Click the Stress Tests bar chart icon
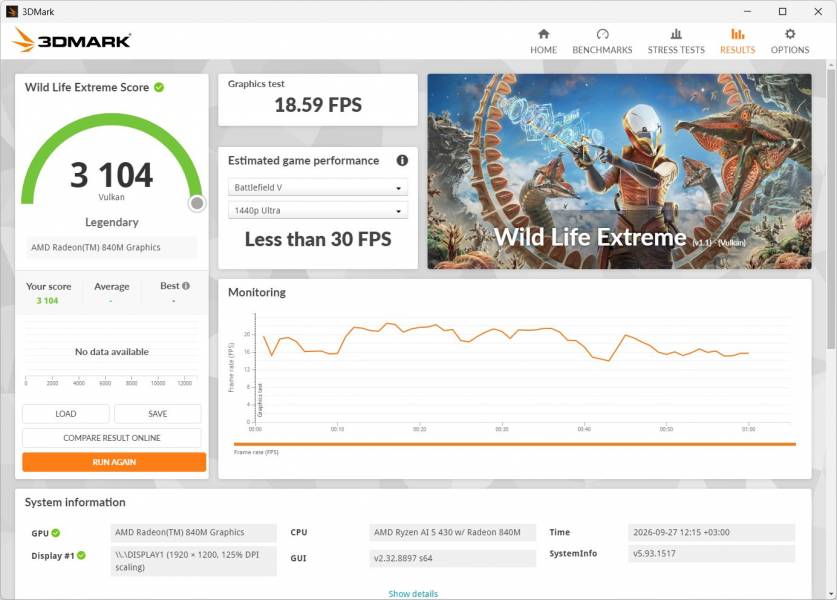The height and width of the screenshot is (600, 837). pyautogui.click(x=676, y=34)
